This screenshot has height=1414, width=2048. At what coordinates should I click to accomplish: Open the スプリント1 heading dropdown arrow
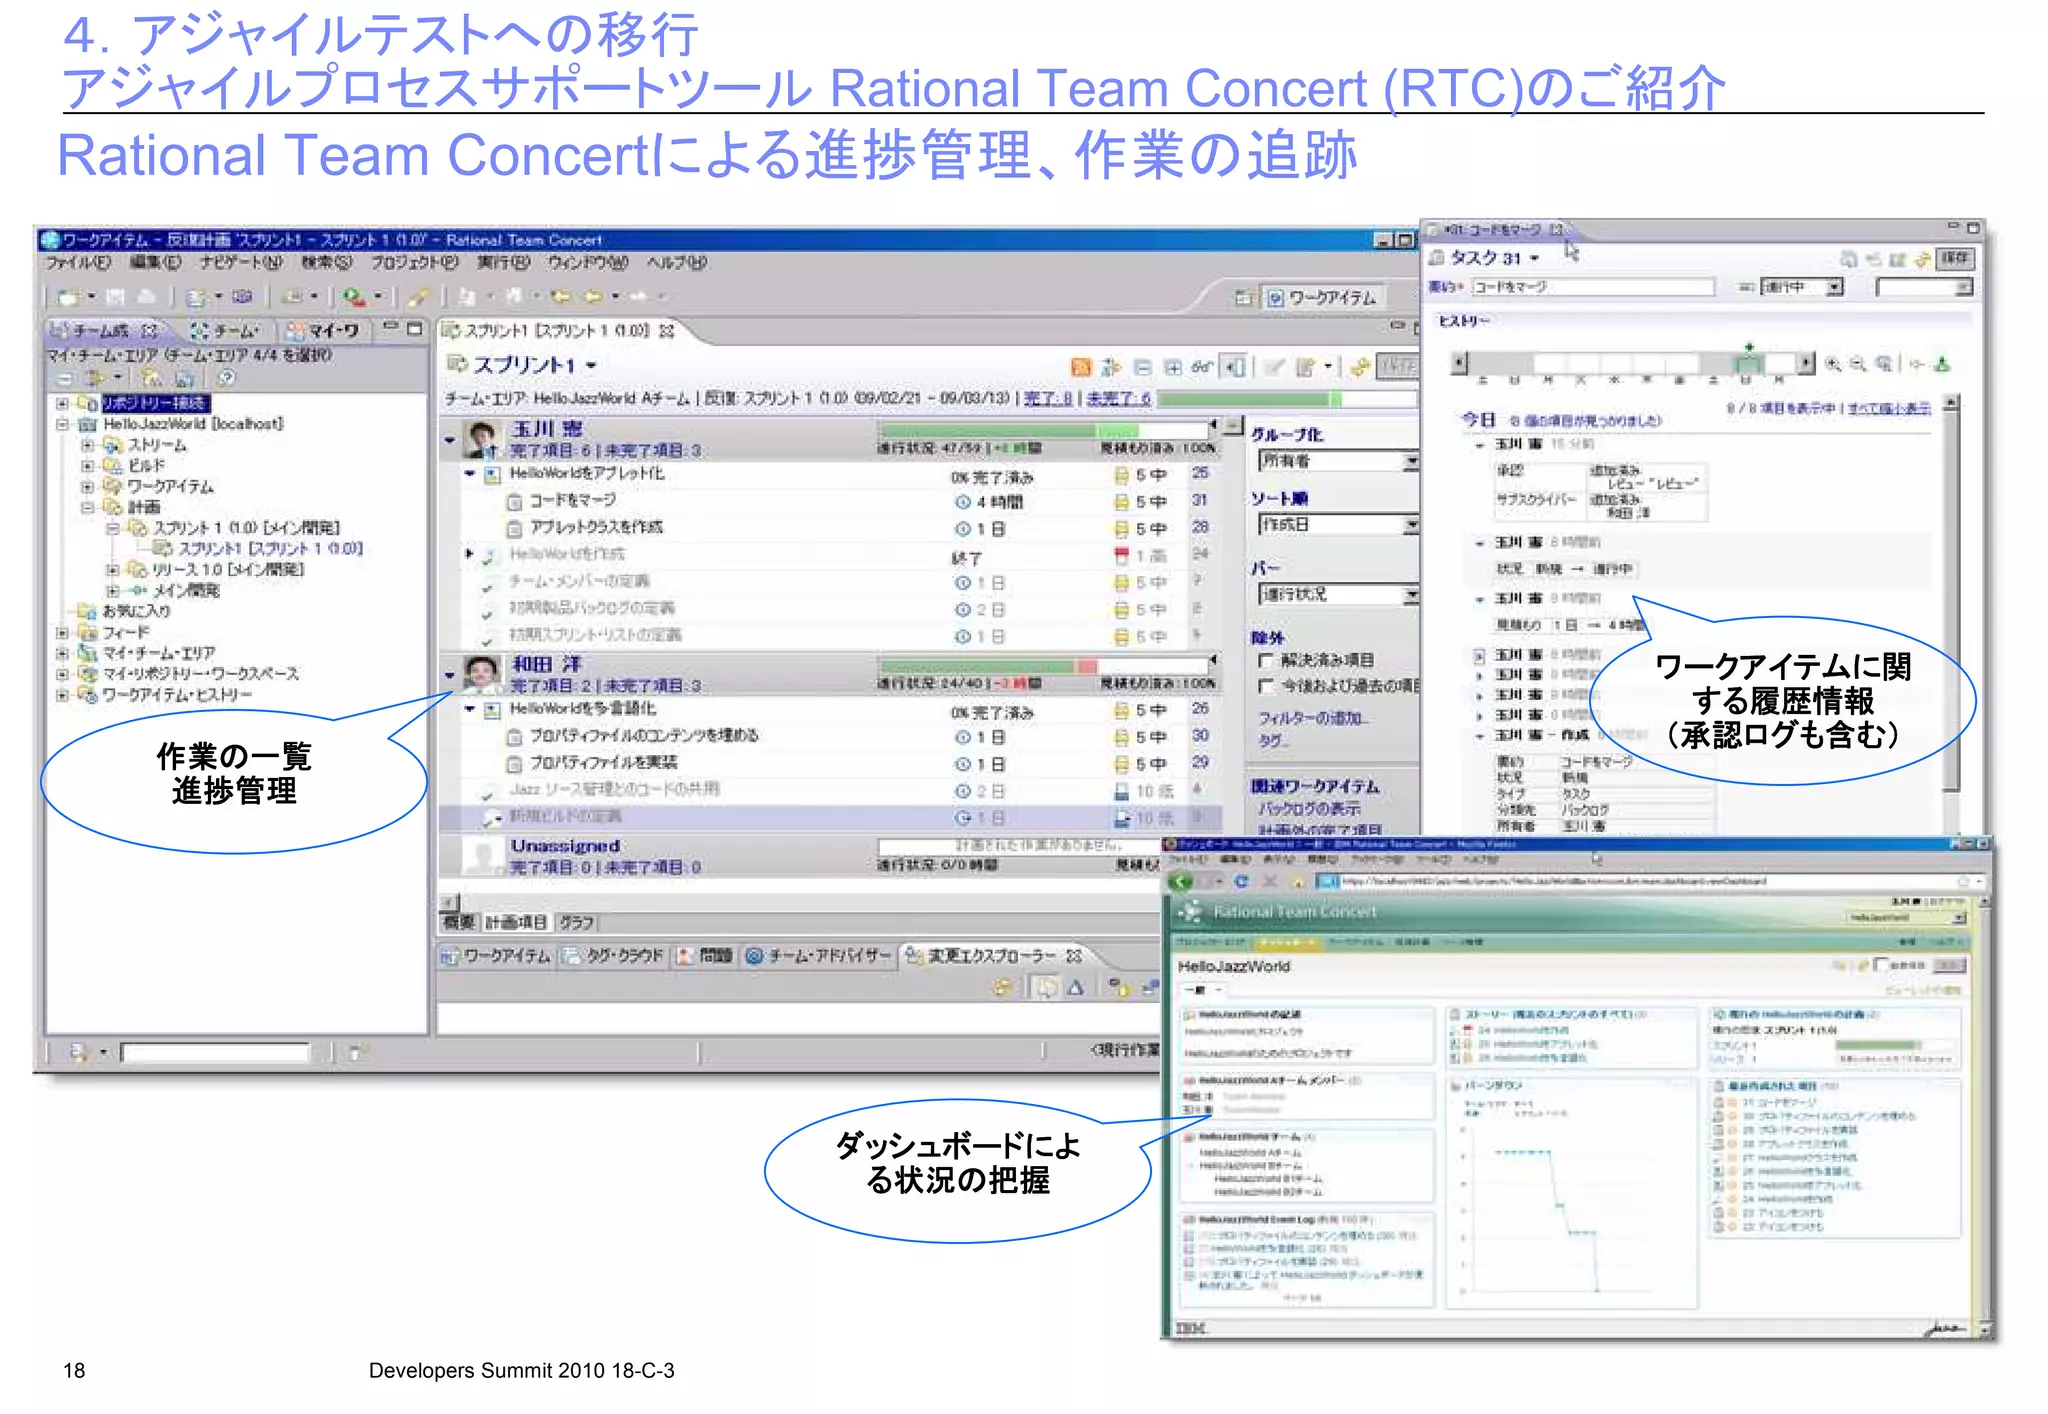591,366
